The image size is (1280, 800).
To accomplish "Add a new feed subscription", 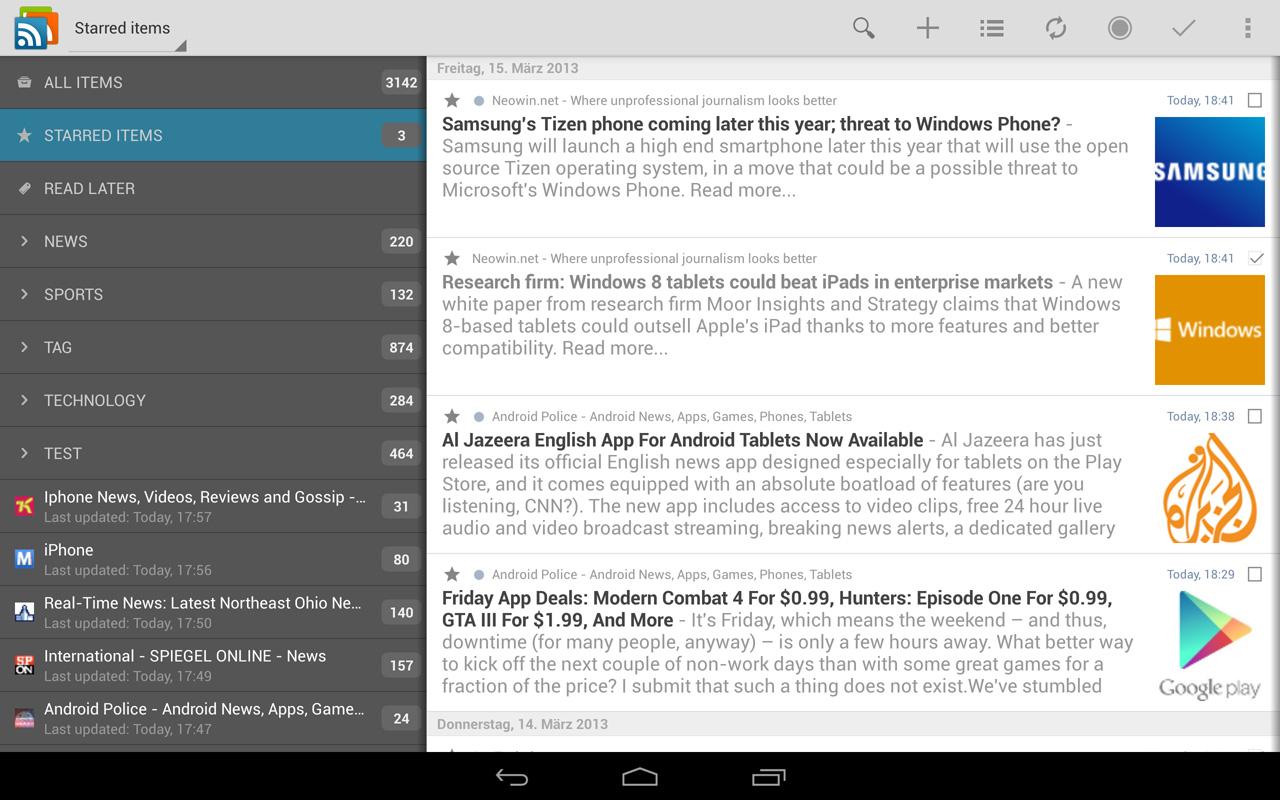I will point(927,28).
